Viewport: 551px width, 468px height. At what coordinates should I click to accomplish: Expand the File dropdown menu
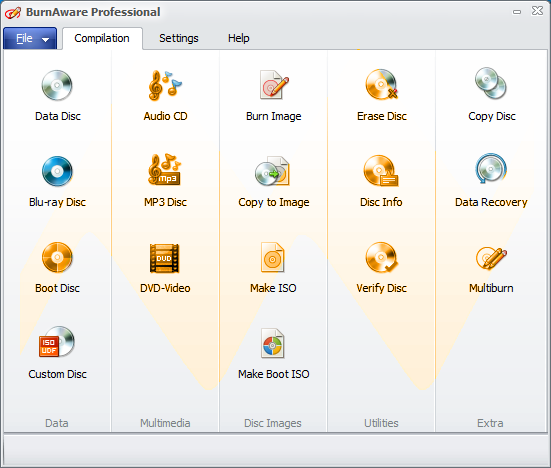[30, 38]
